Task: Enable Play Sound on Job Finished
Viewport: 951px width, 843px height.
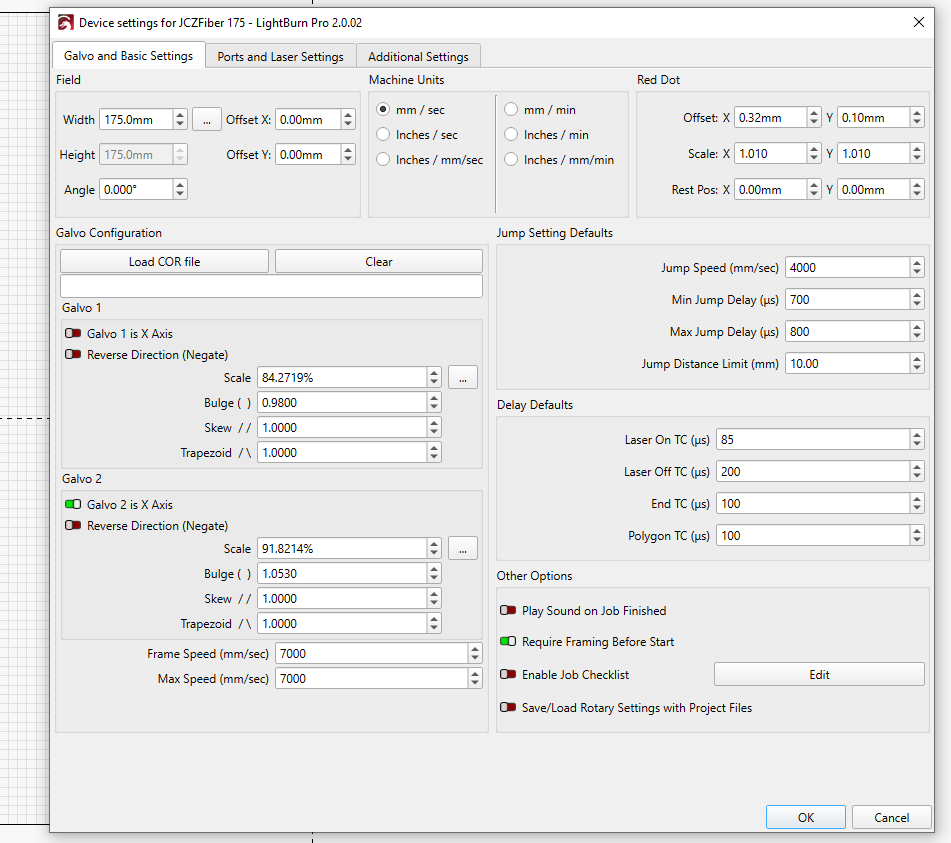Action: coord(508,611)
